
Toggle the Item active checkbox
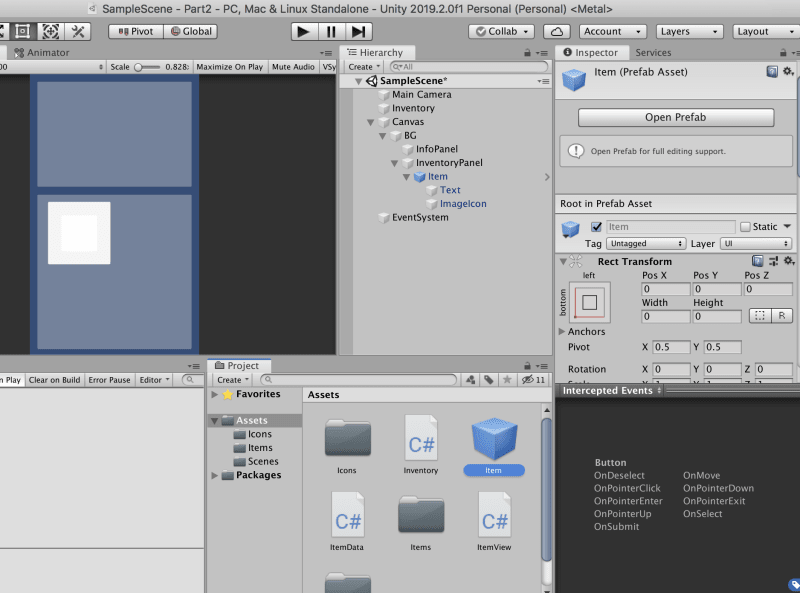coord(596,227)
